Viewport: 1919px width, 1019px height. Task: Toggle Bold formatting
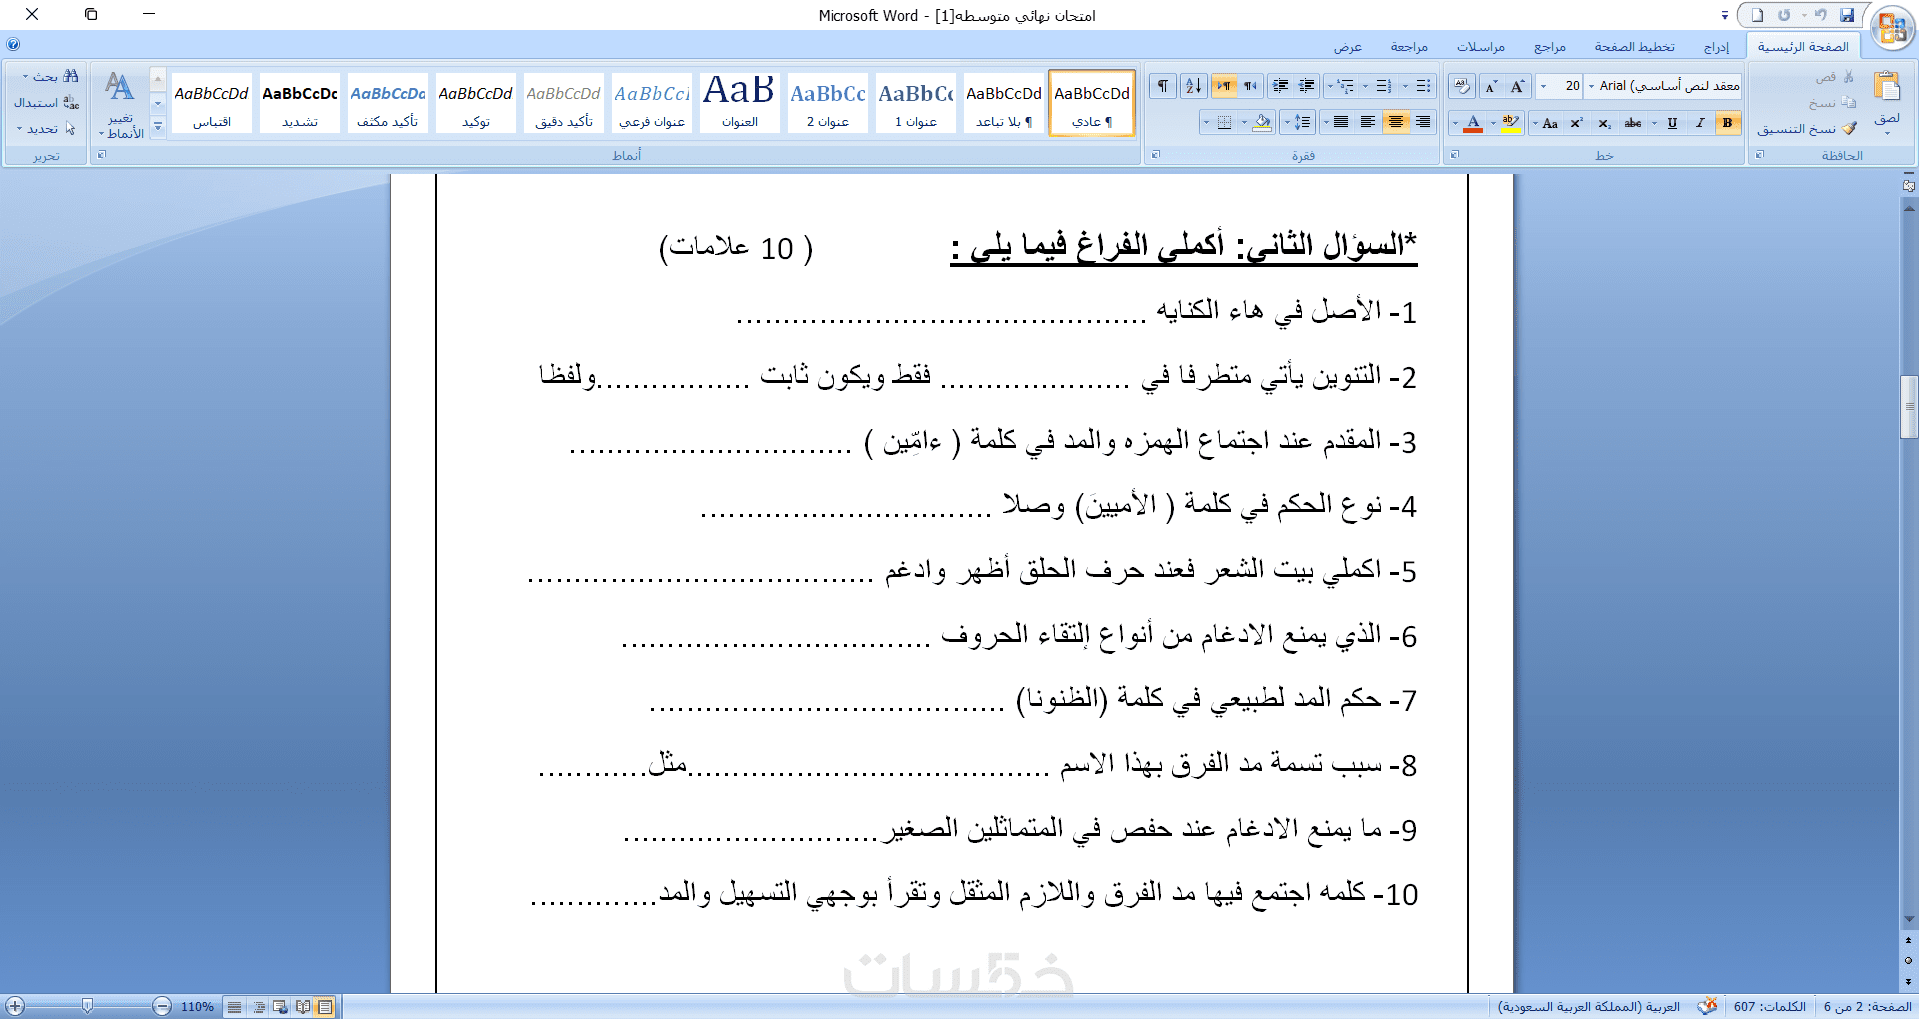1727,123
